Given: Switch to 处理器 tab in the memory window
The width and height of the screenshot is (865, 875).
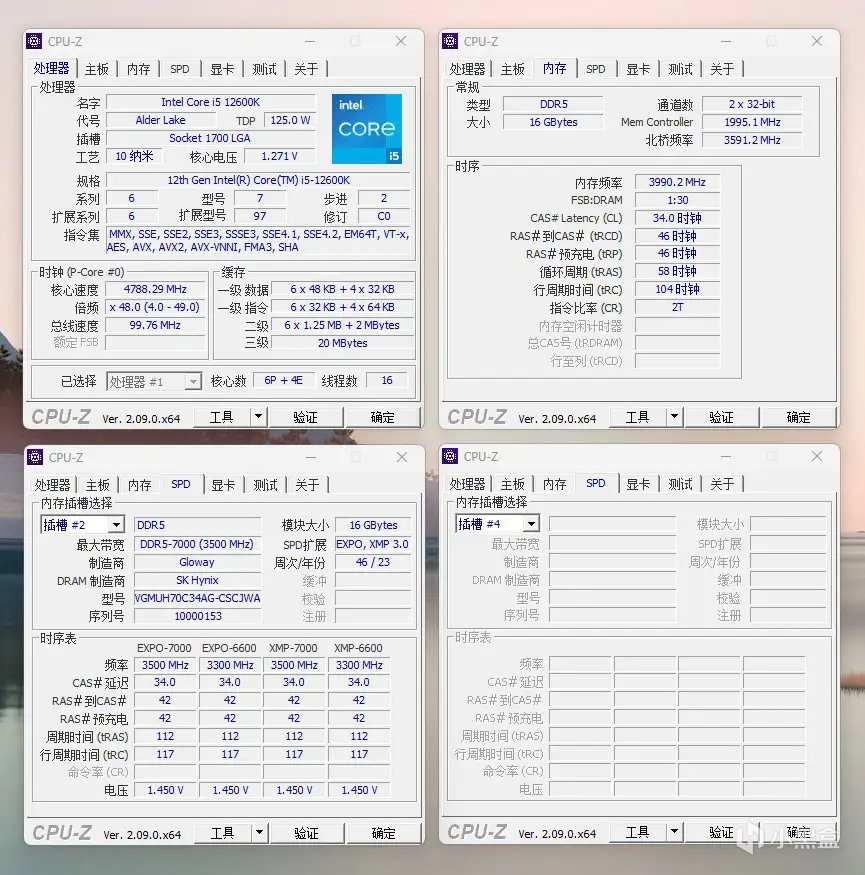Looking at the screenshot, I should pyautogui.click(x=467, y=69).
